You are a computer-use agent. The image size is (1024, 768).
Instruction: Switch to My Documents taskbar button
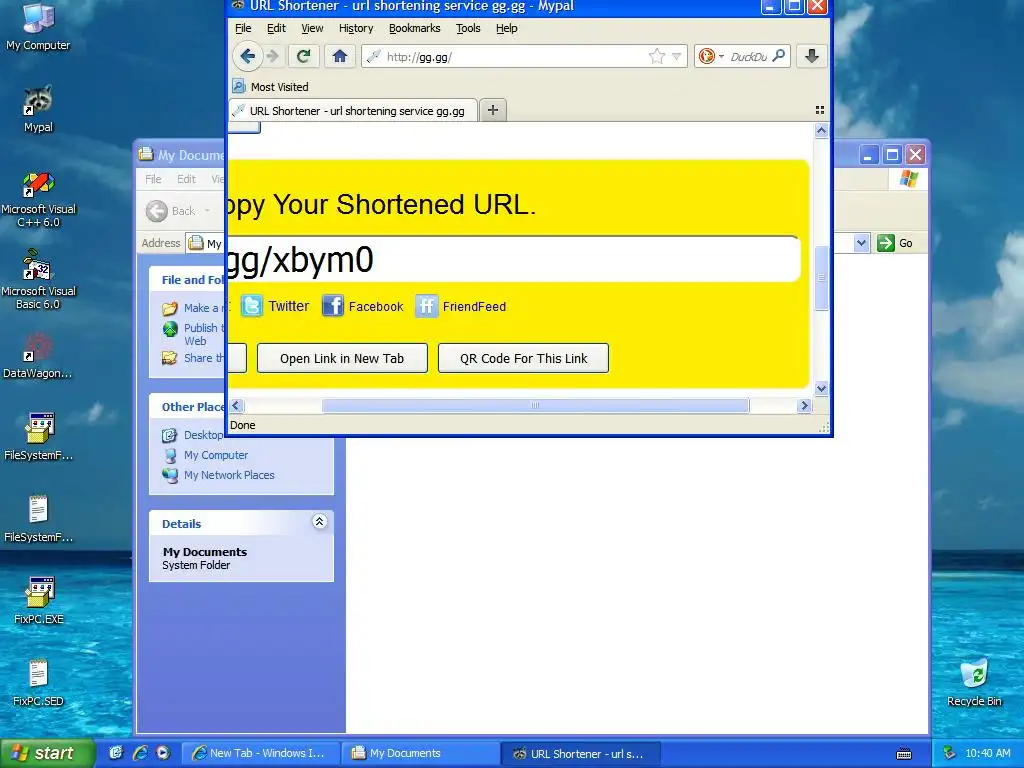[421, 753]
